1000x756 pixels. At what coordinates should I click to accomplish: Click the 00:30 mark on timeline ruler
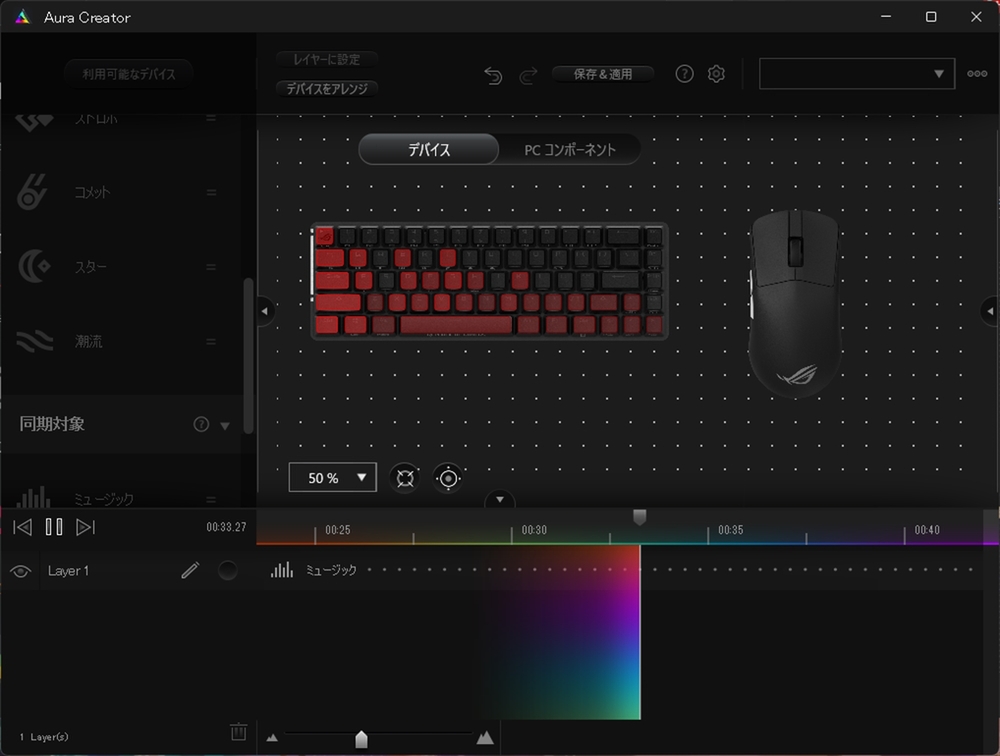tap(534, 530)
